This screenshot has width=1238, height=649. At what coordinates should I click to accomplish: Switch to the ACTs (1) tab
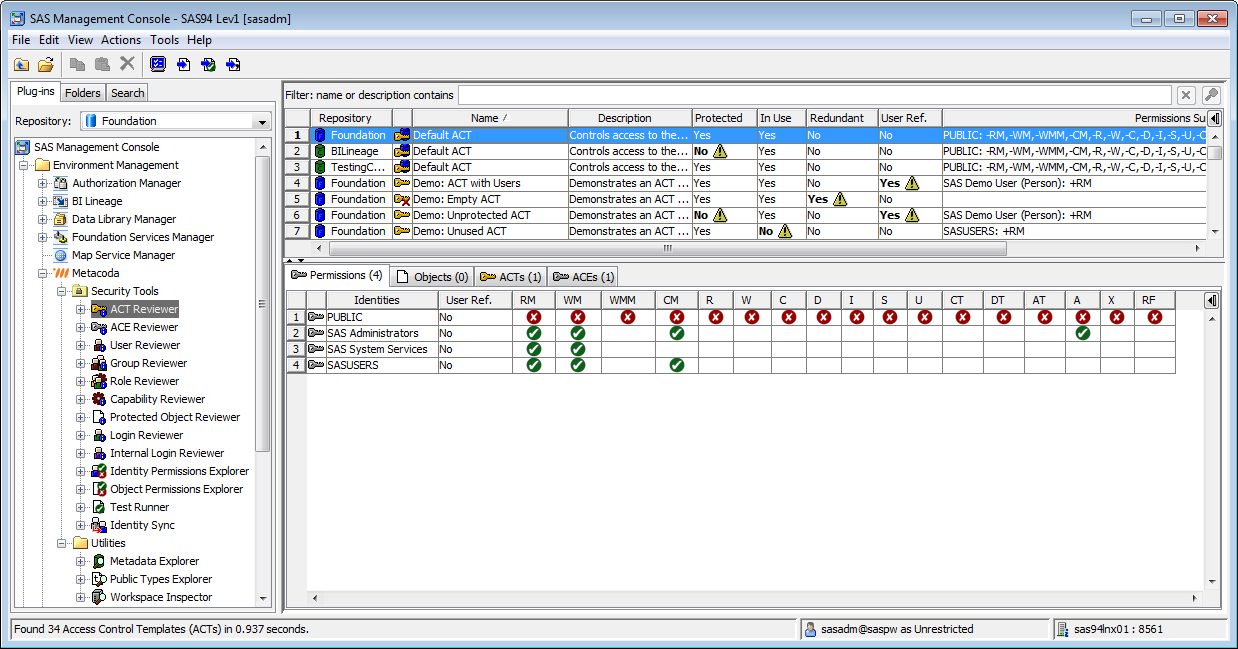511,276
